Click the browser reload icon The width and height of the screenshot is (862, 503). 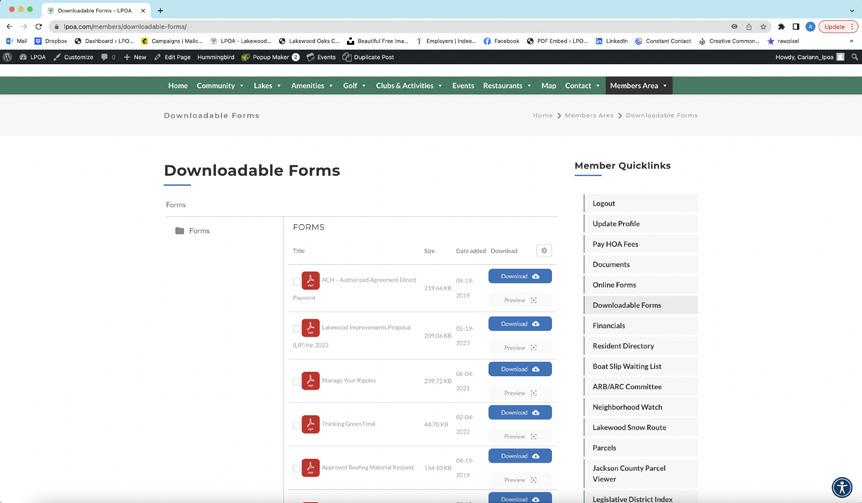(x=38, y=26)
